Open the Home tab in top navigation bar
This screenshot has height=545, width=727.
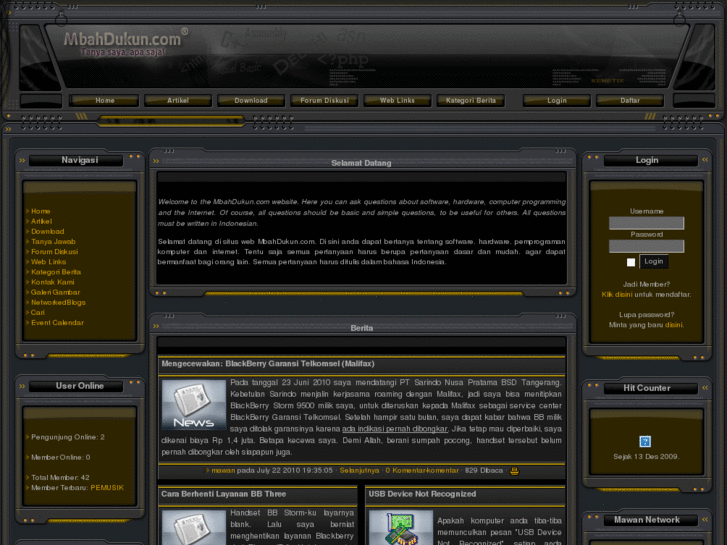pyautogui.click(x=104, y=101)
